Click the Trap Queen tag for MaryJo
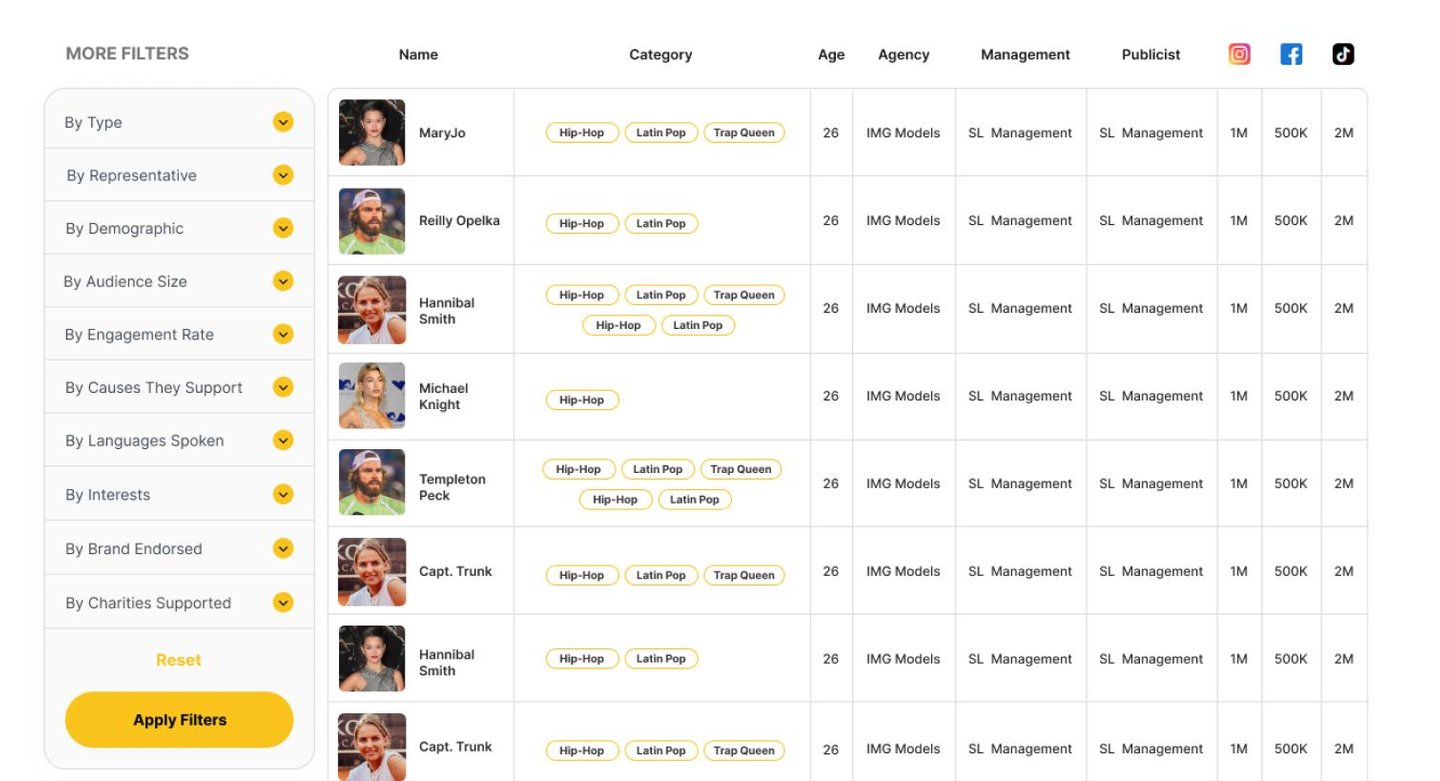The height and width of the screenshot is (781, 1440). (744, 133)
